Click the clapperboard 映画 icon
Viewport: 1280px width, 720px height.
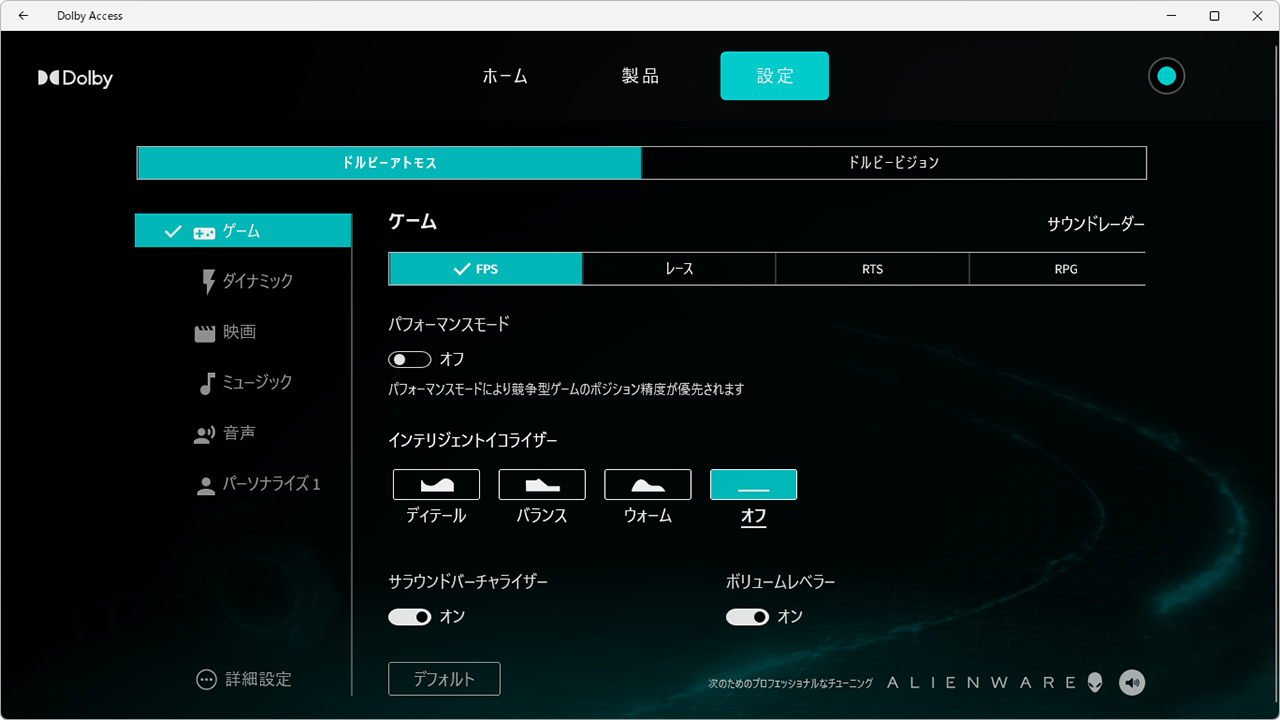pos(205,333)
